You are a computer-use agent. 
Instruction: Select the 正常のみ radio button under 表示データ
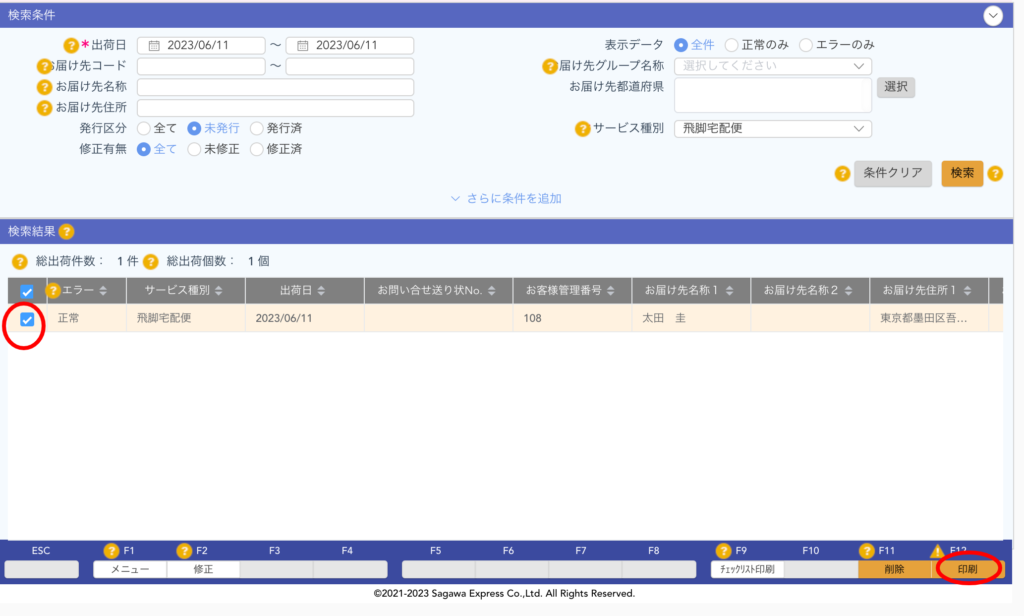point(733,44)
